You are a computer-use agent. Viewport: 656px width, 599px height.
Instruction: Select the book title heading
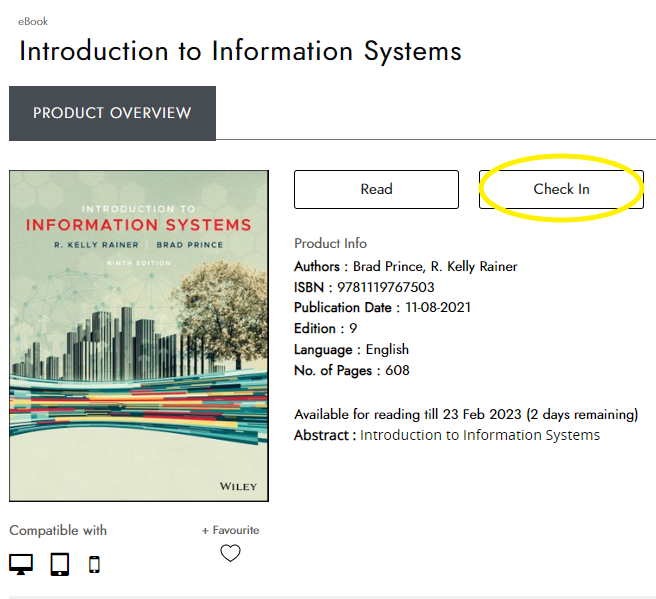coord(240,51)
